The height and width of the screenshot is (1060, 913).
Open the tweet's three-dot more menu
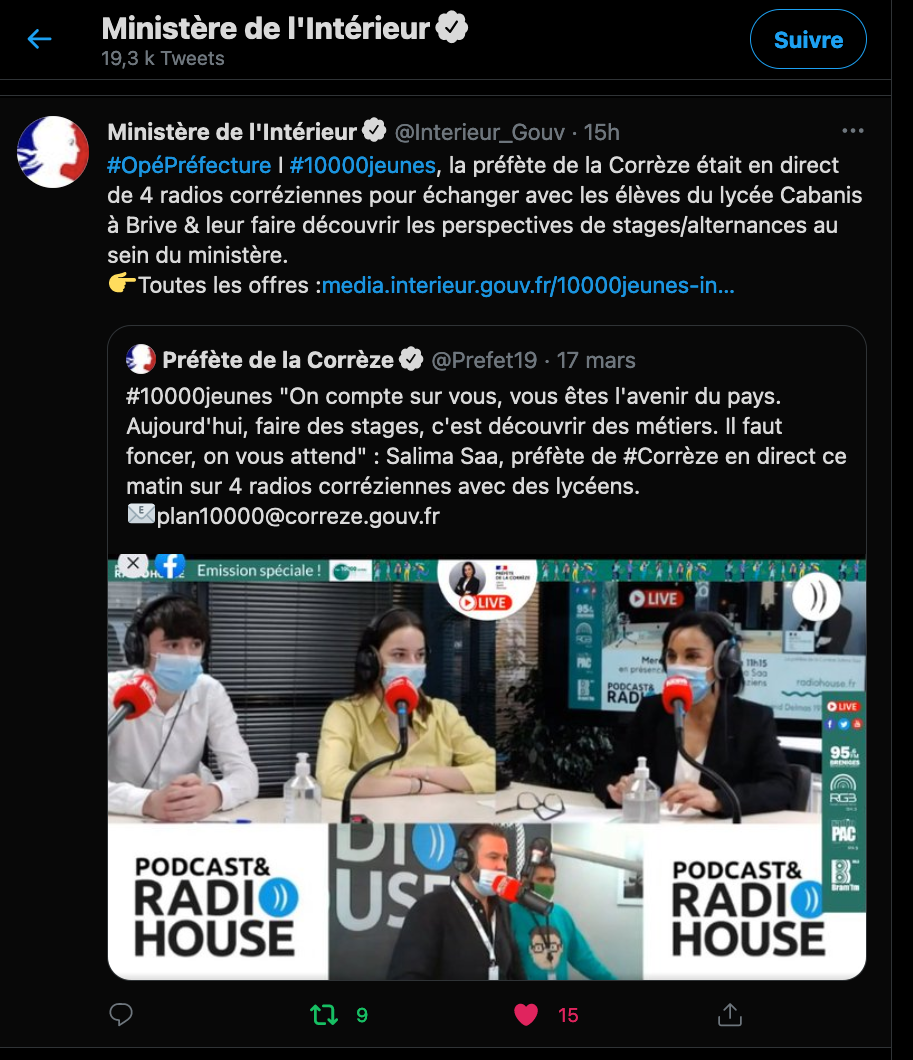[x=853, y=130]
